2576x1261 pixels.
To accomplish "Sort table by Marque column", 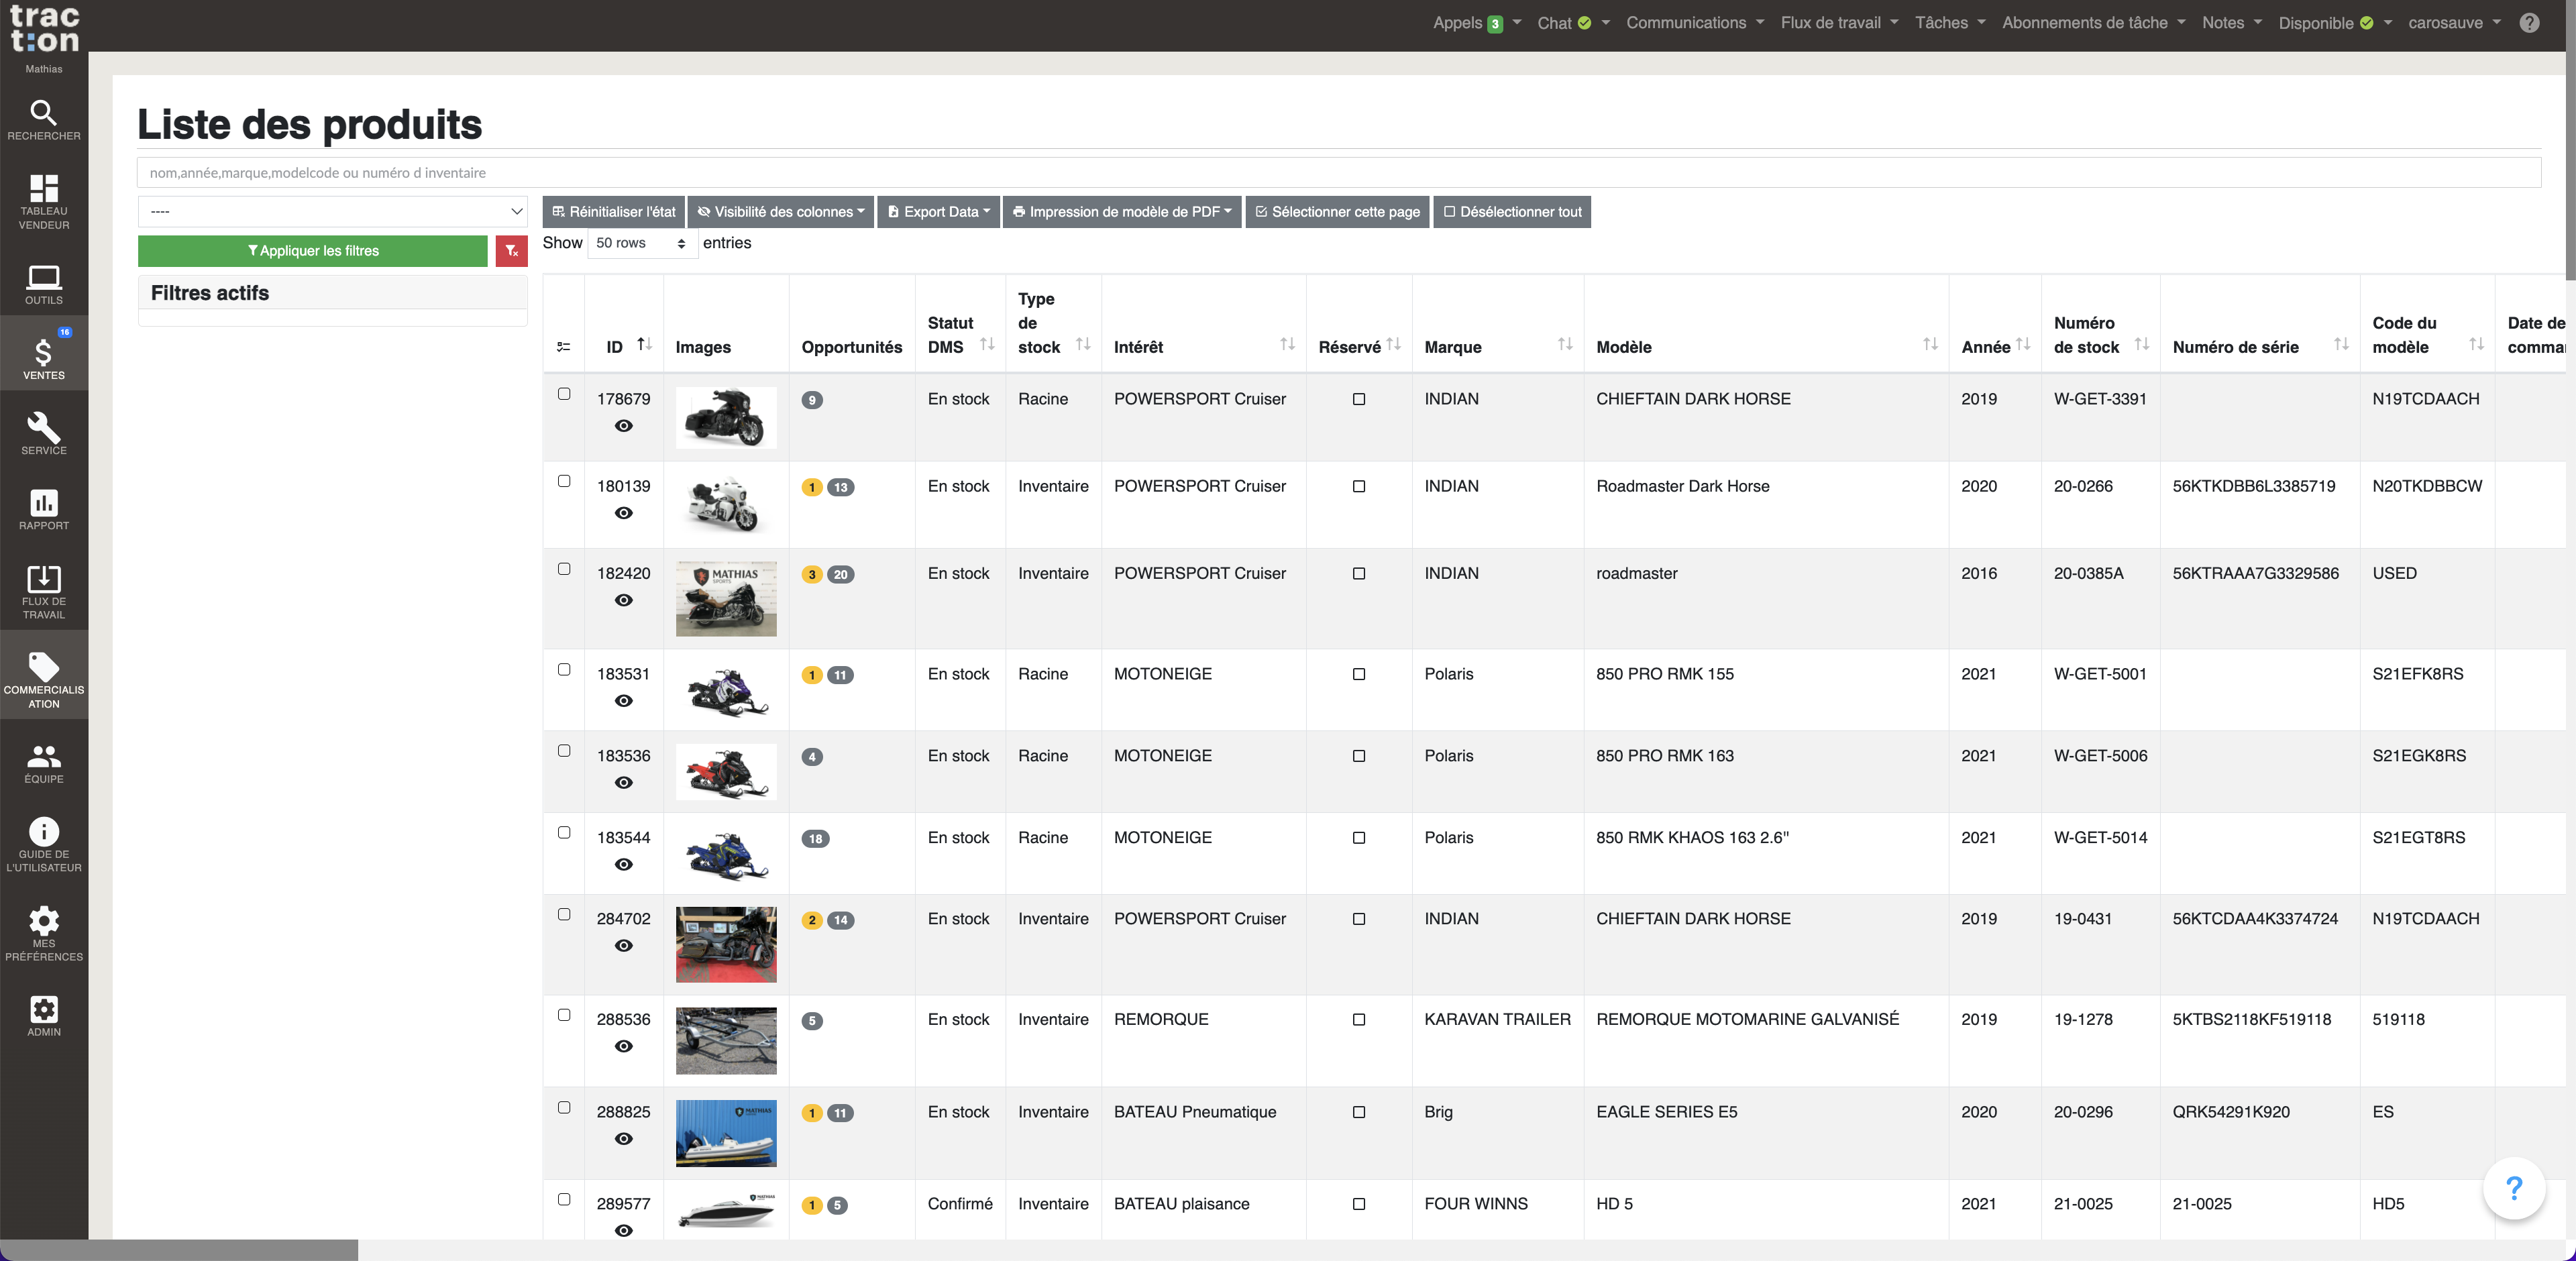I will tap(1565, 344).
